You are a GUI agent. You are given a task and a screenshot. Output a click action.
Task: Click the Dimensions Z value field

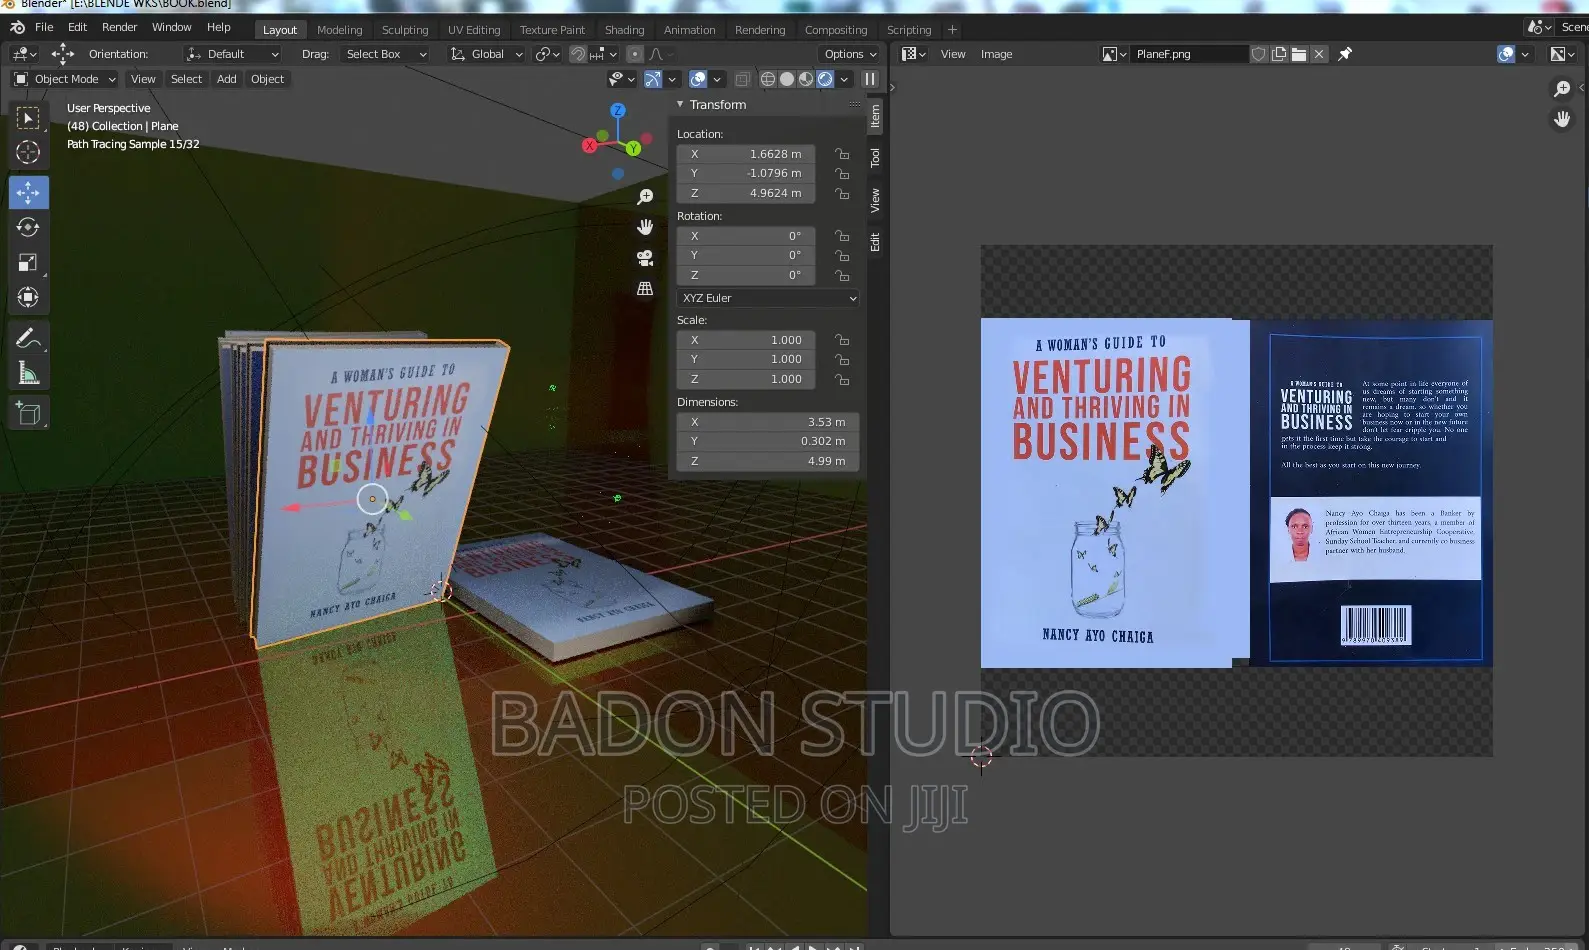point(768,461)
